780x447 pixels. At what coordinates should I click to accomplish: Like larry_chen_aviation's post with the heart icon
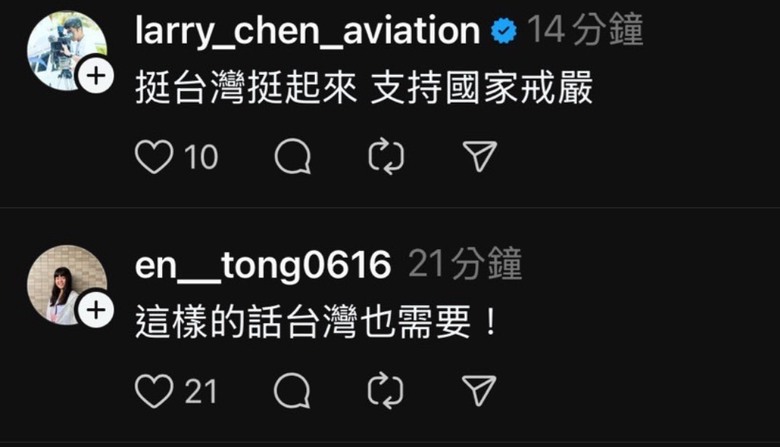coord(154,157)
